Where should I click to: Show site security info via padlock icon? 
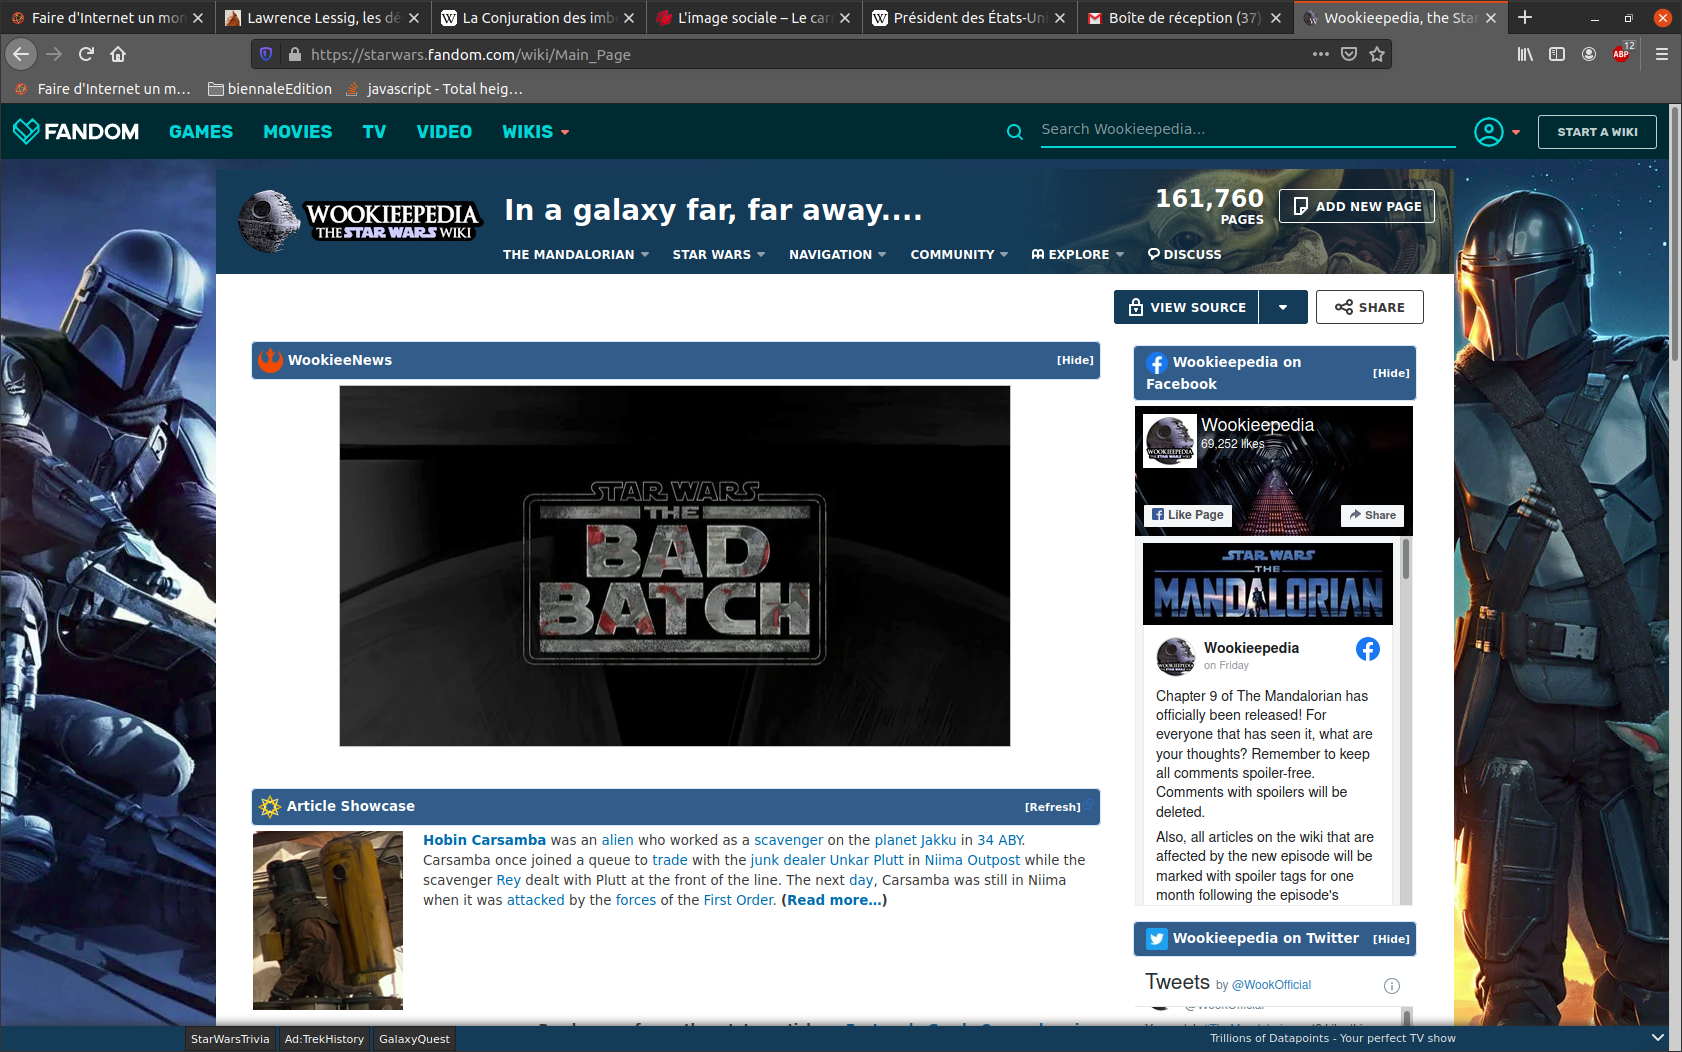(x=294, y=54)
